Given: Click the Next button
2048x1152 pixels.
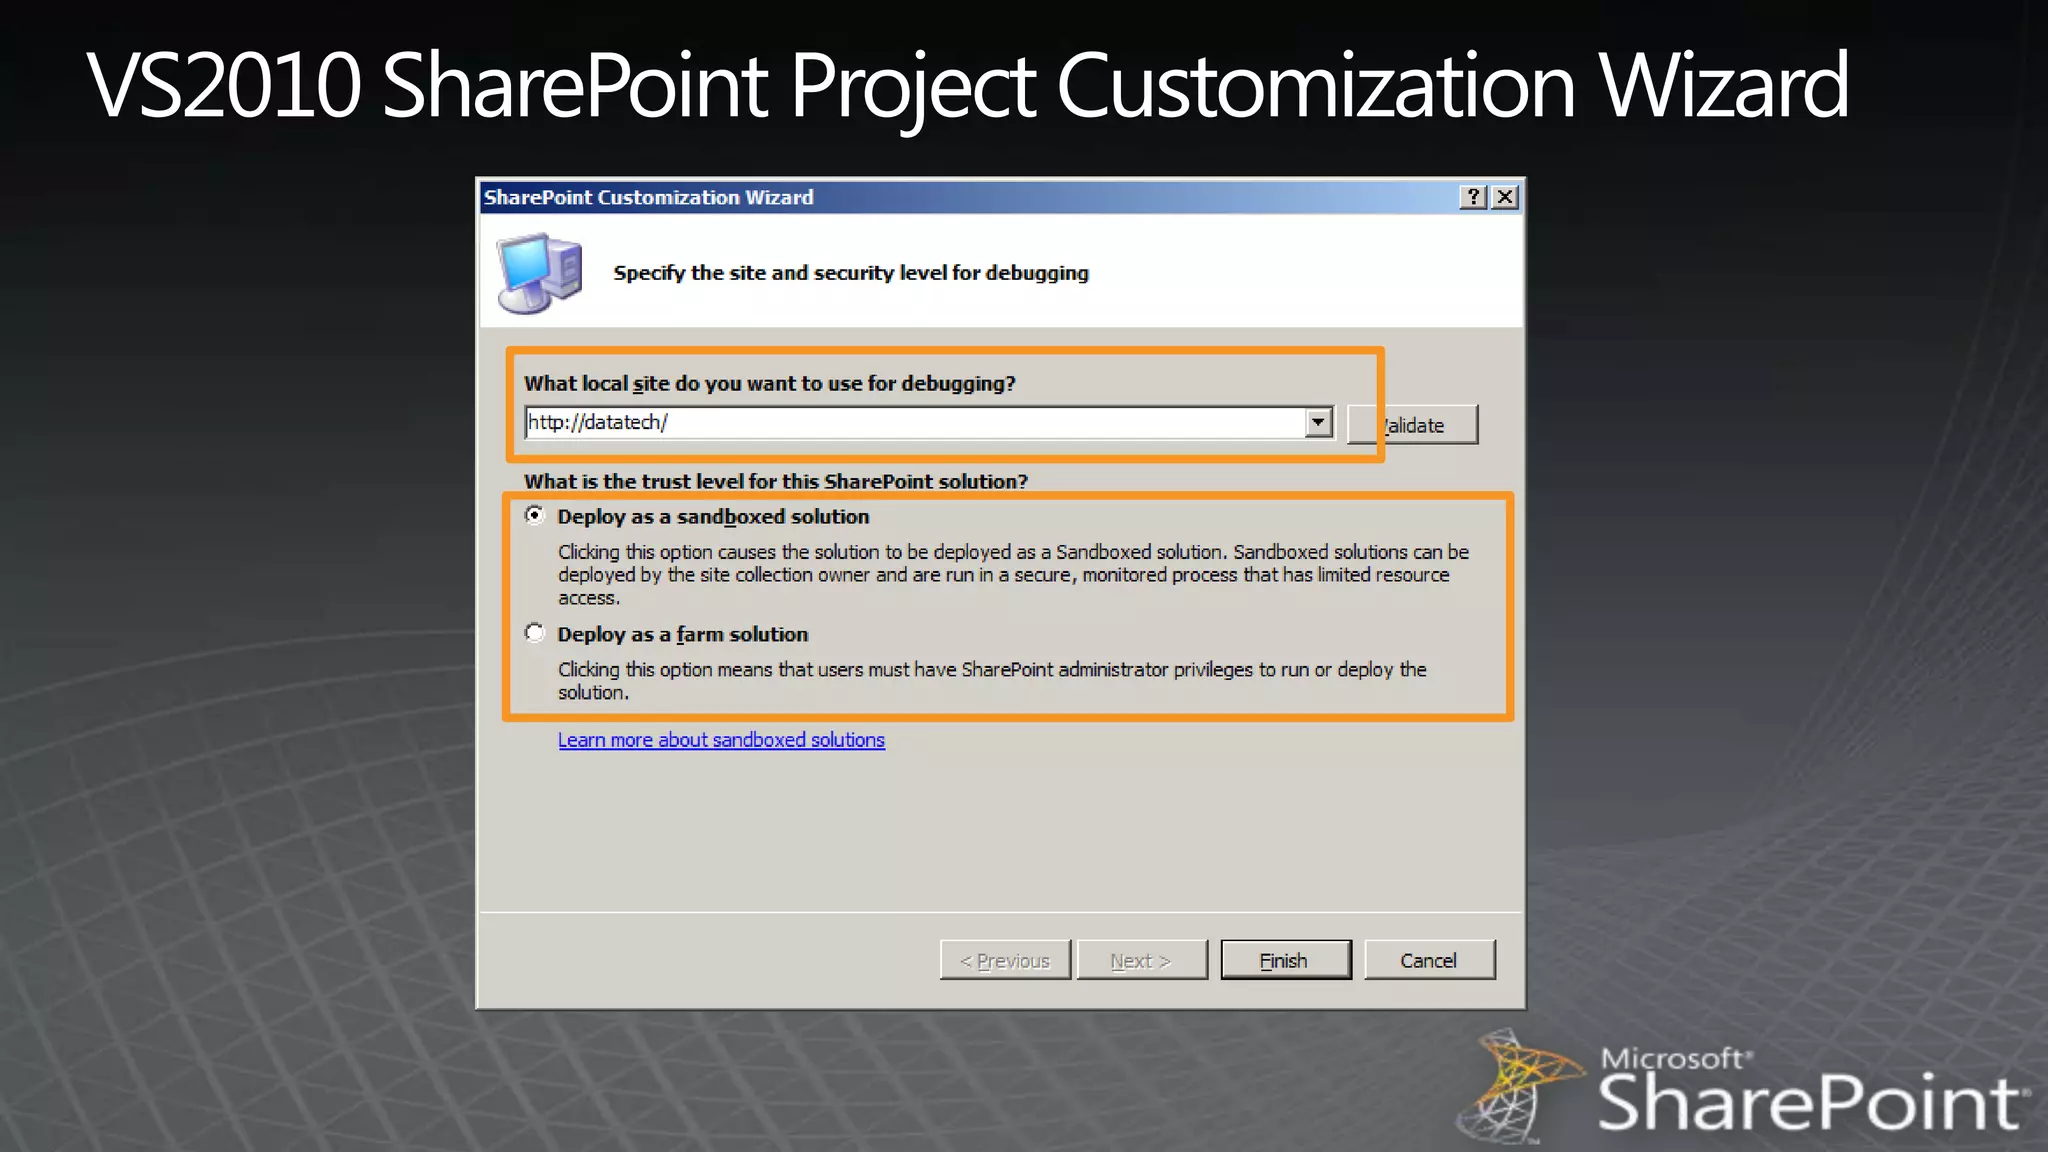Looking at the screenshot, I should [1141, 960].
